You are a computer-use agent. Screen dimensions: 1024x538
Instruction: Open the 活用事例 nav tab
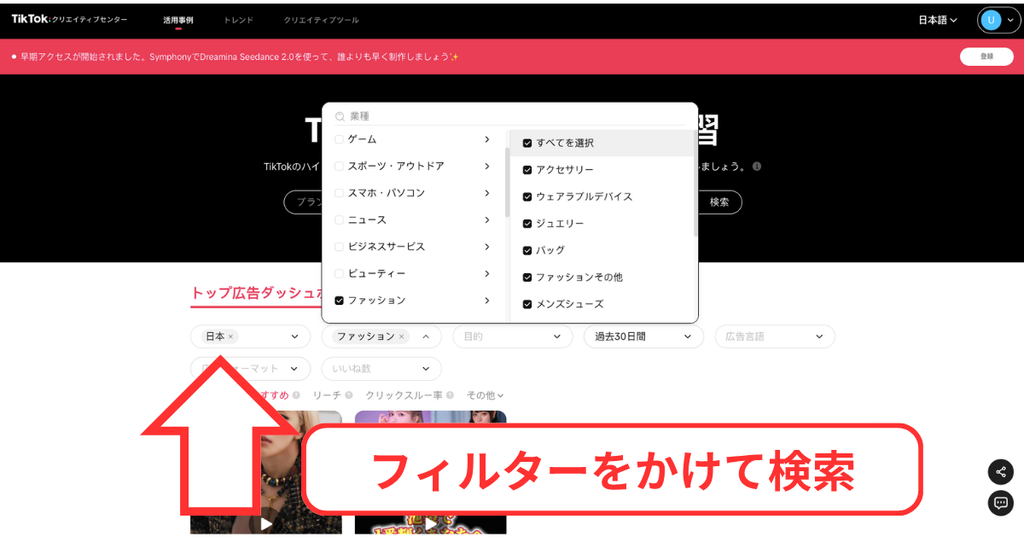pyautogui.click(x=178, y=20)
